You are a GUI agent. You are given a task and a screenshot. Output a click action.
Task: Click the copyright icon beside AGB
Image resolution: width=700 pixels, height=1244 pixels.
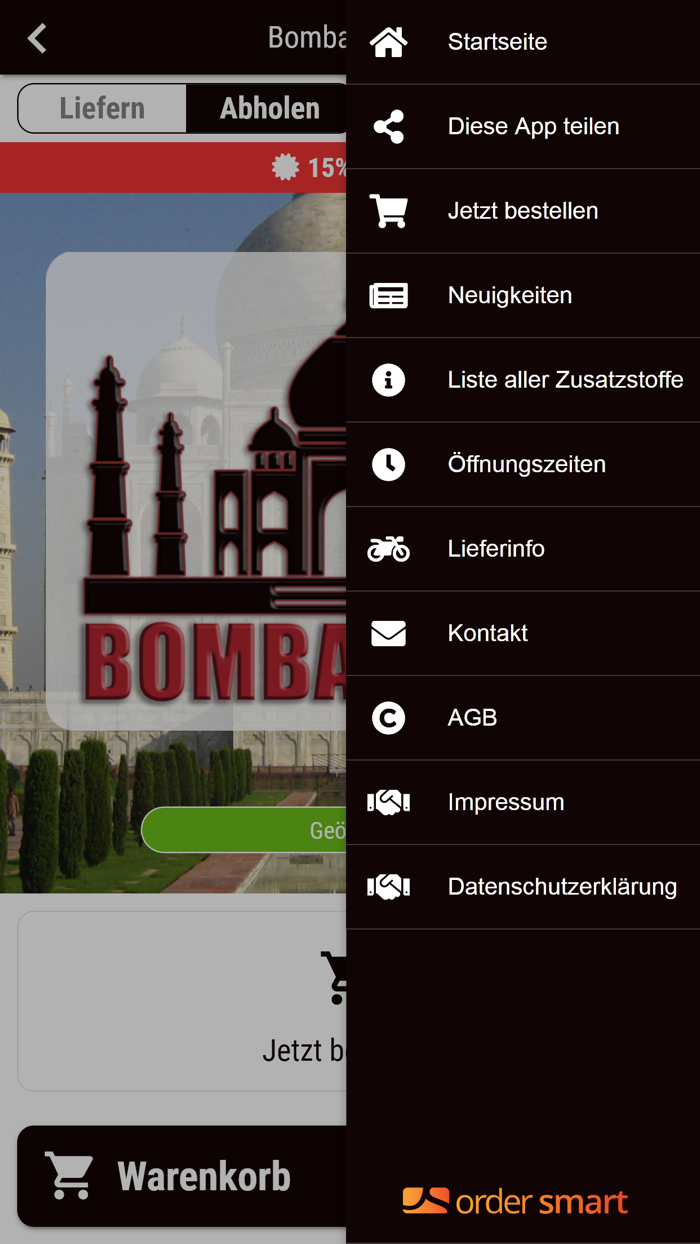(388, 718)
